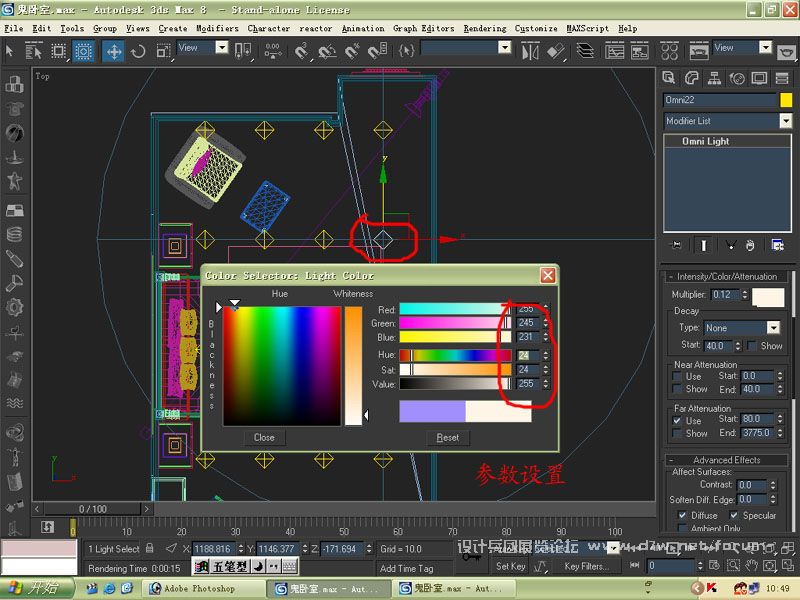Screen dimensions: 800x600
Task: Uncheck the Specular checkbox
Action: (734, 515)
